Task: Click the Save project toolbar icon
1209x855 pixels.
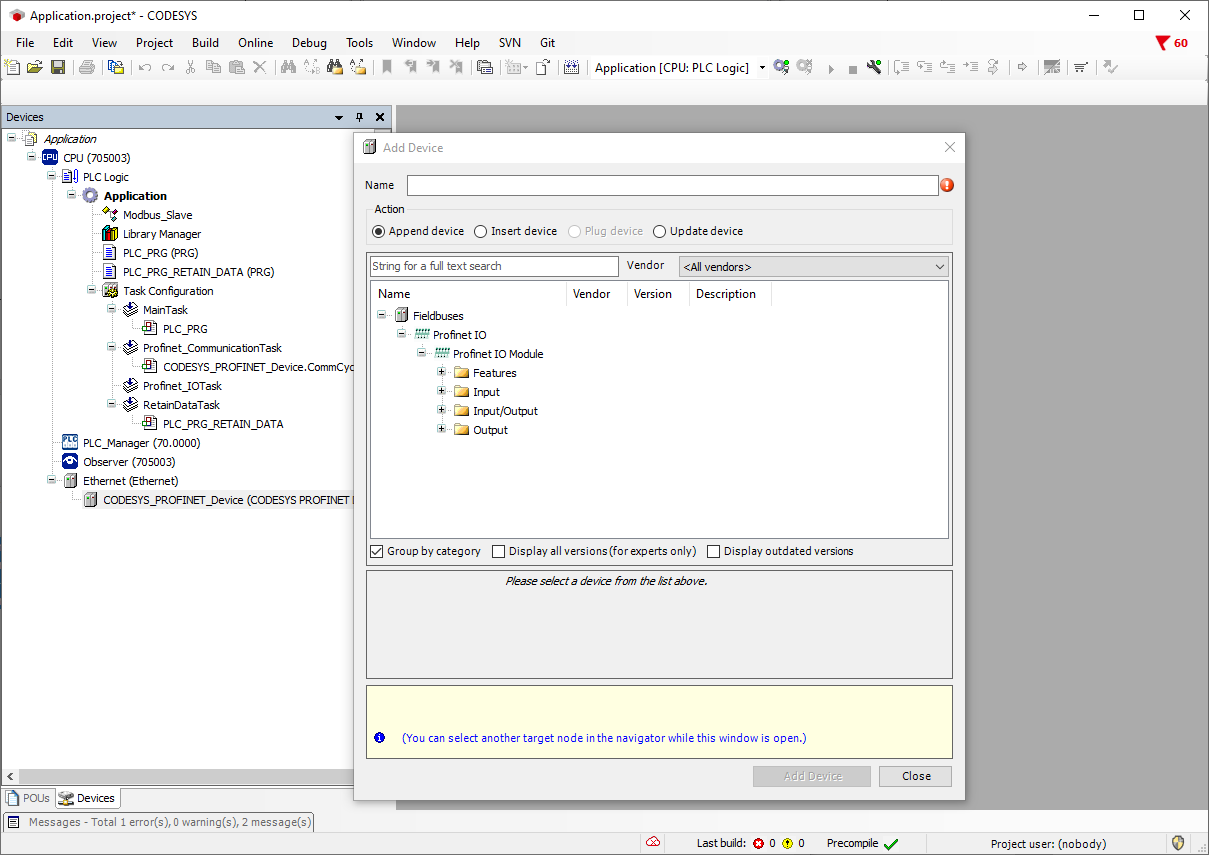Action: click(58, 67)
